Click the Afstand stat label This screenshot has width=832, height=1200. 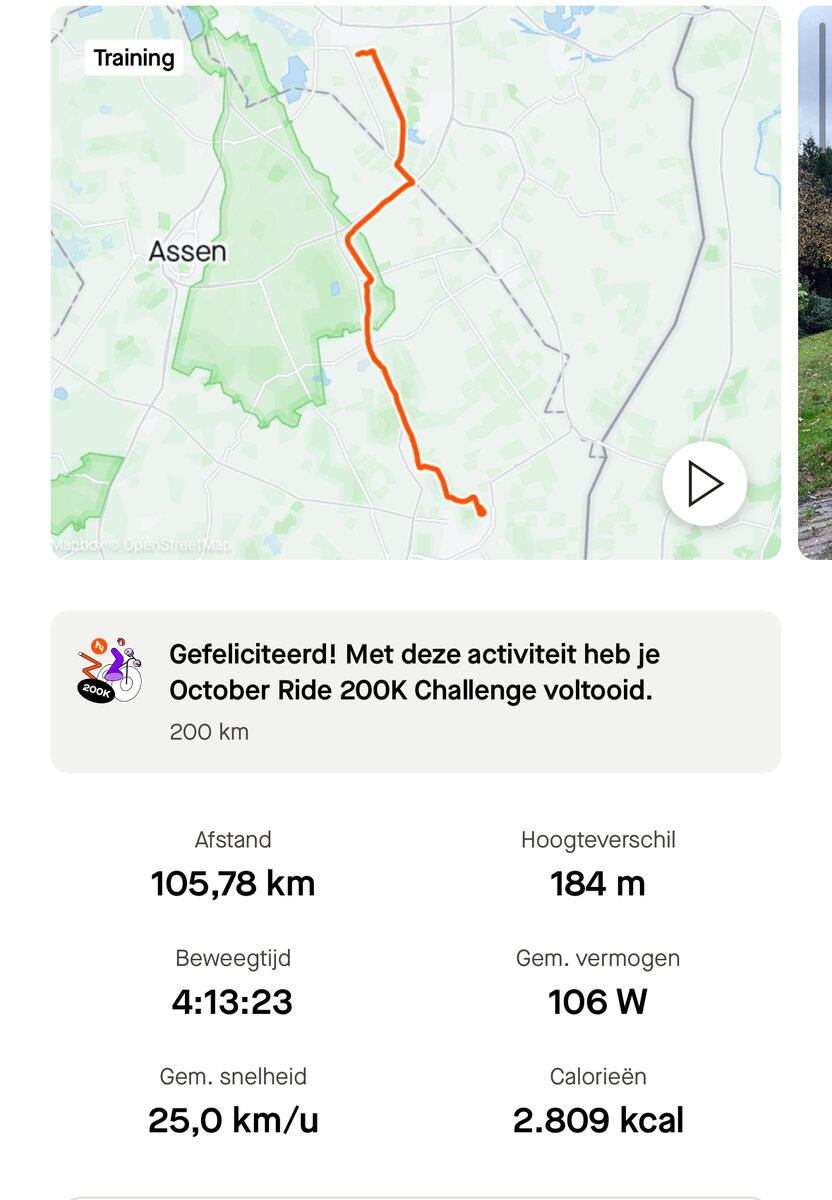pos(233,840)
